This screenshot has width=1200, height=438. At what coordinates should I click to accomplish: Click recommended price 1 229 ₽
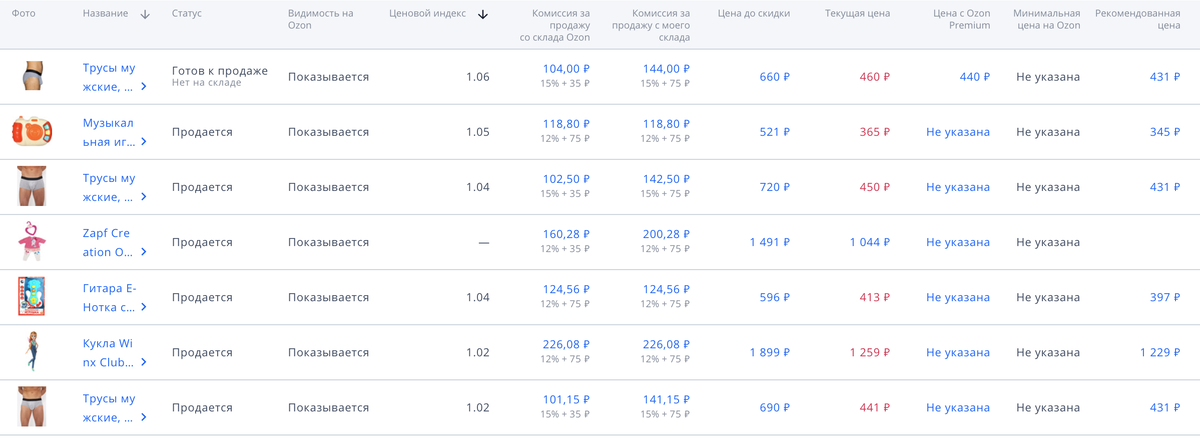[1159, 352]
